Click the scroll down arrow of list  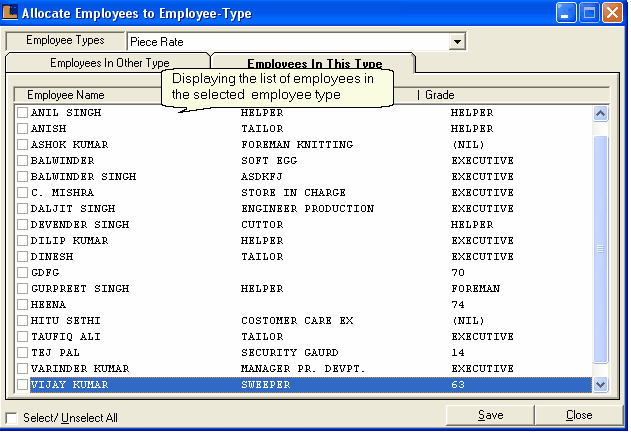600,384
